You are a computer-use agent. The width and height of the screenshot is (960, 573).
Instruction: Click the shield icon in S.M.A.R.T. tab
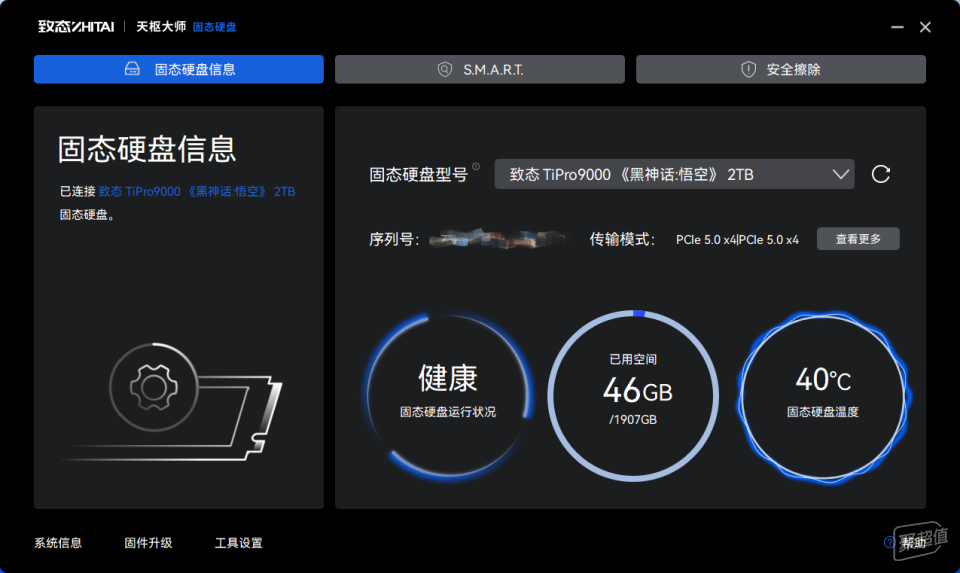(x=444, y=69)
